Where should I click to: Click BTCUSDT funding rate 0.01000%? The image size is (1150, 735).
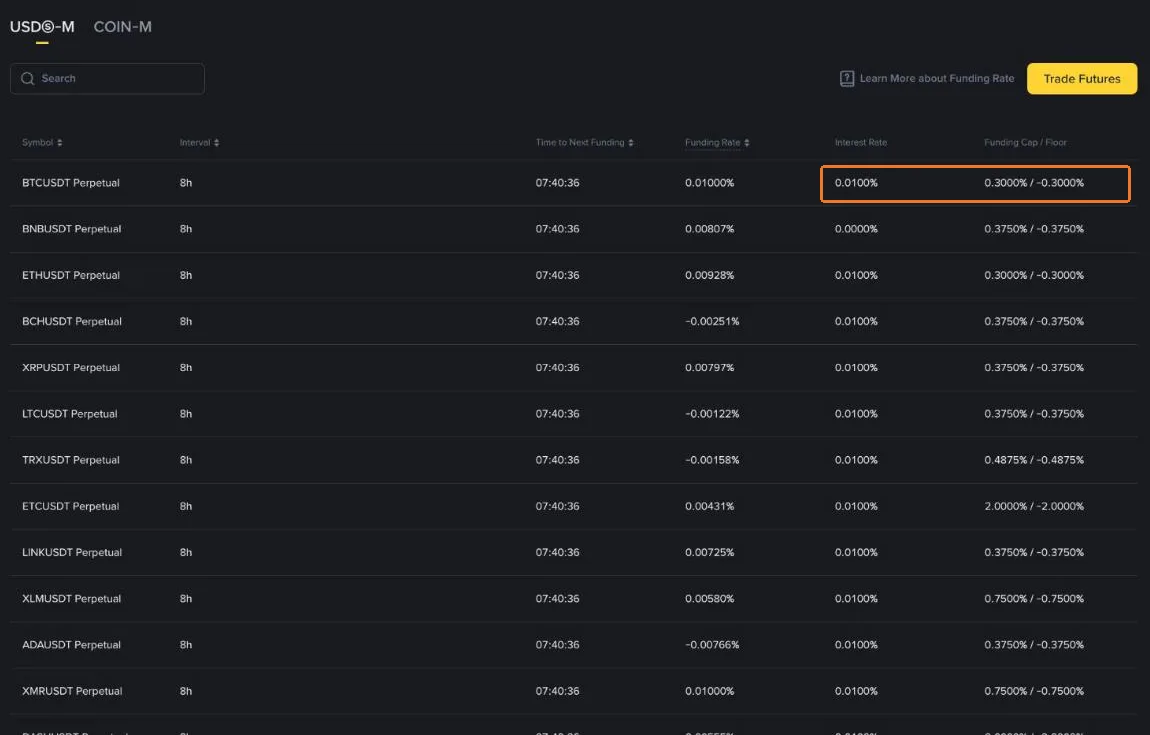click(709, 183)
